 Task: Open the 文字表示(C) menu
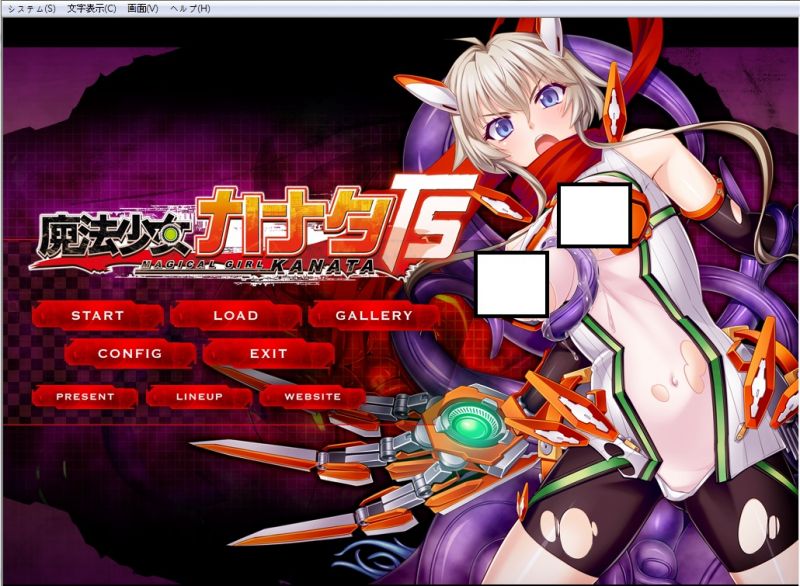click(92, 9)
